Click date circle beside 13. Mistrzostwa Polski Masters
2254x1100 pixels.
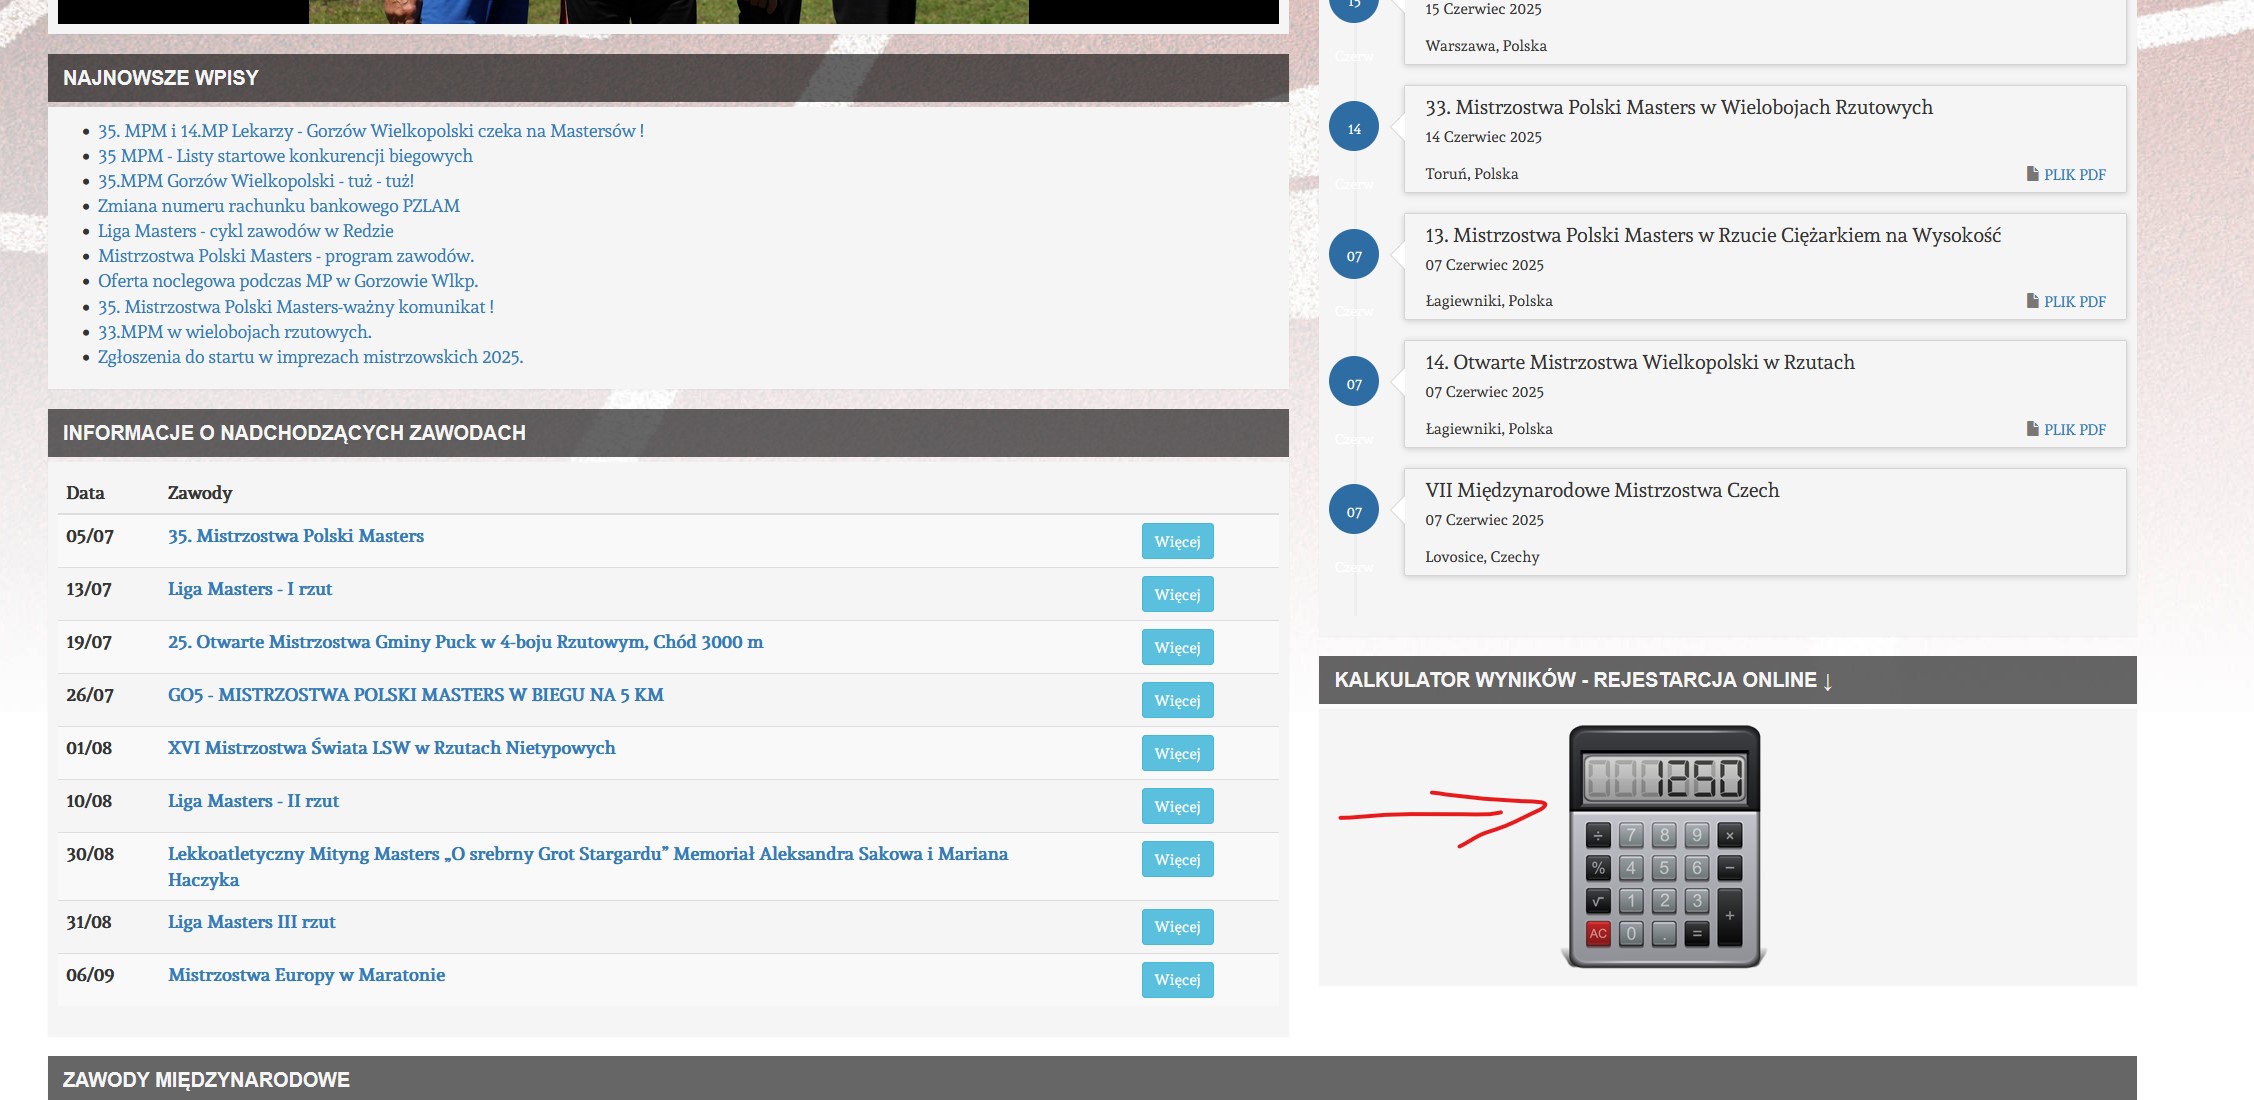(x=1354, y=255)
